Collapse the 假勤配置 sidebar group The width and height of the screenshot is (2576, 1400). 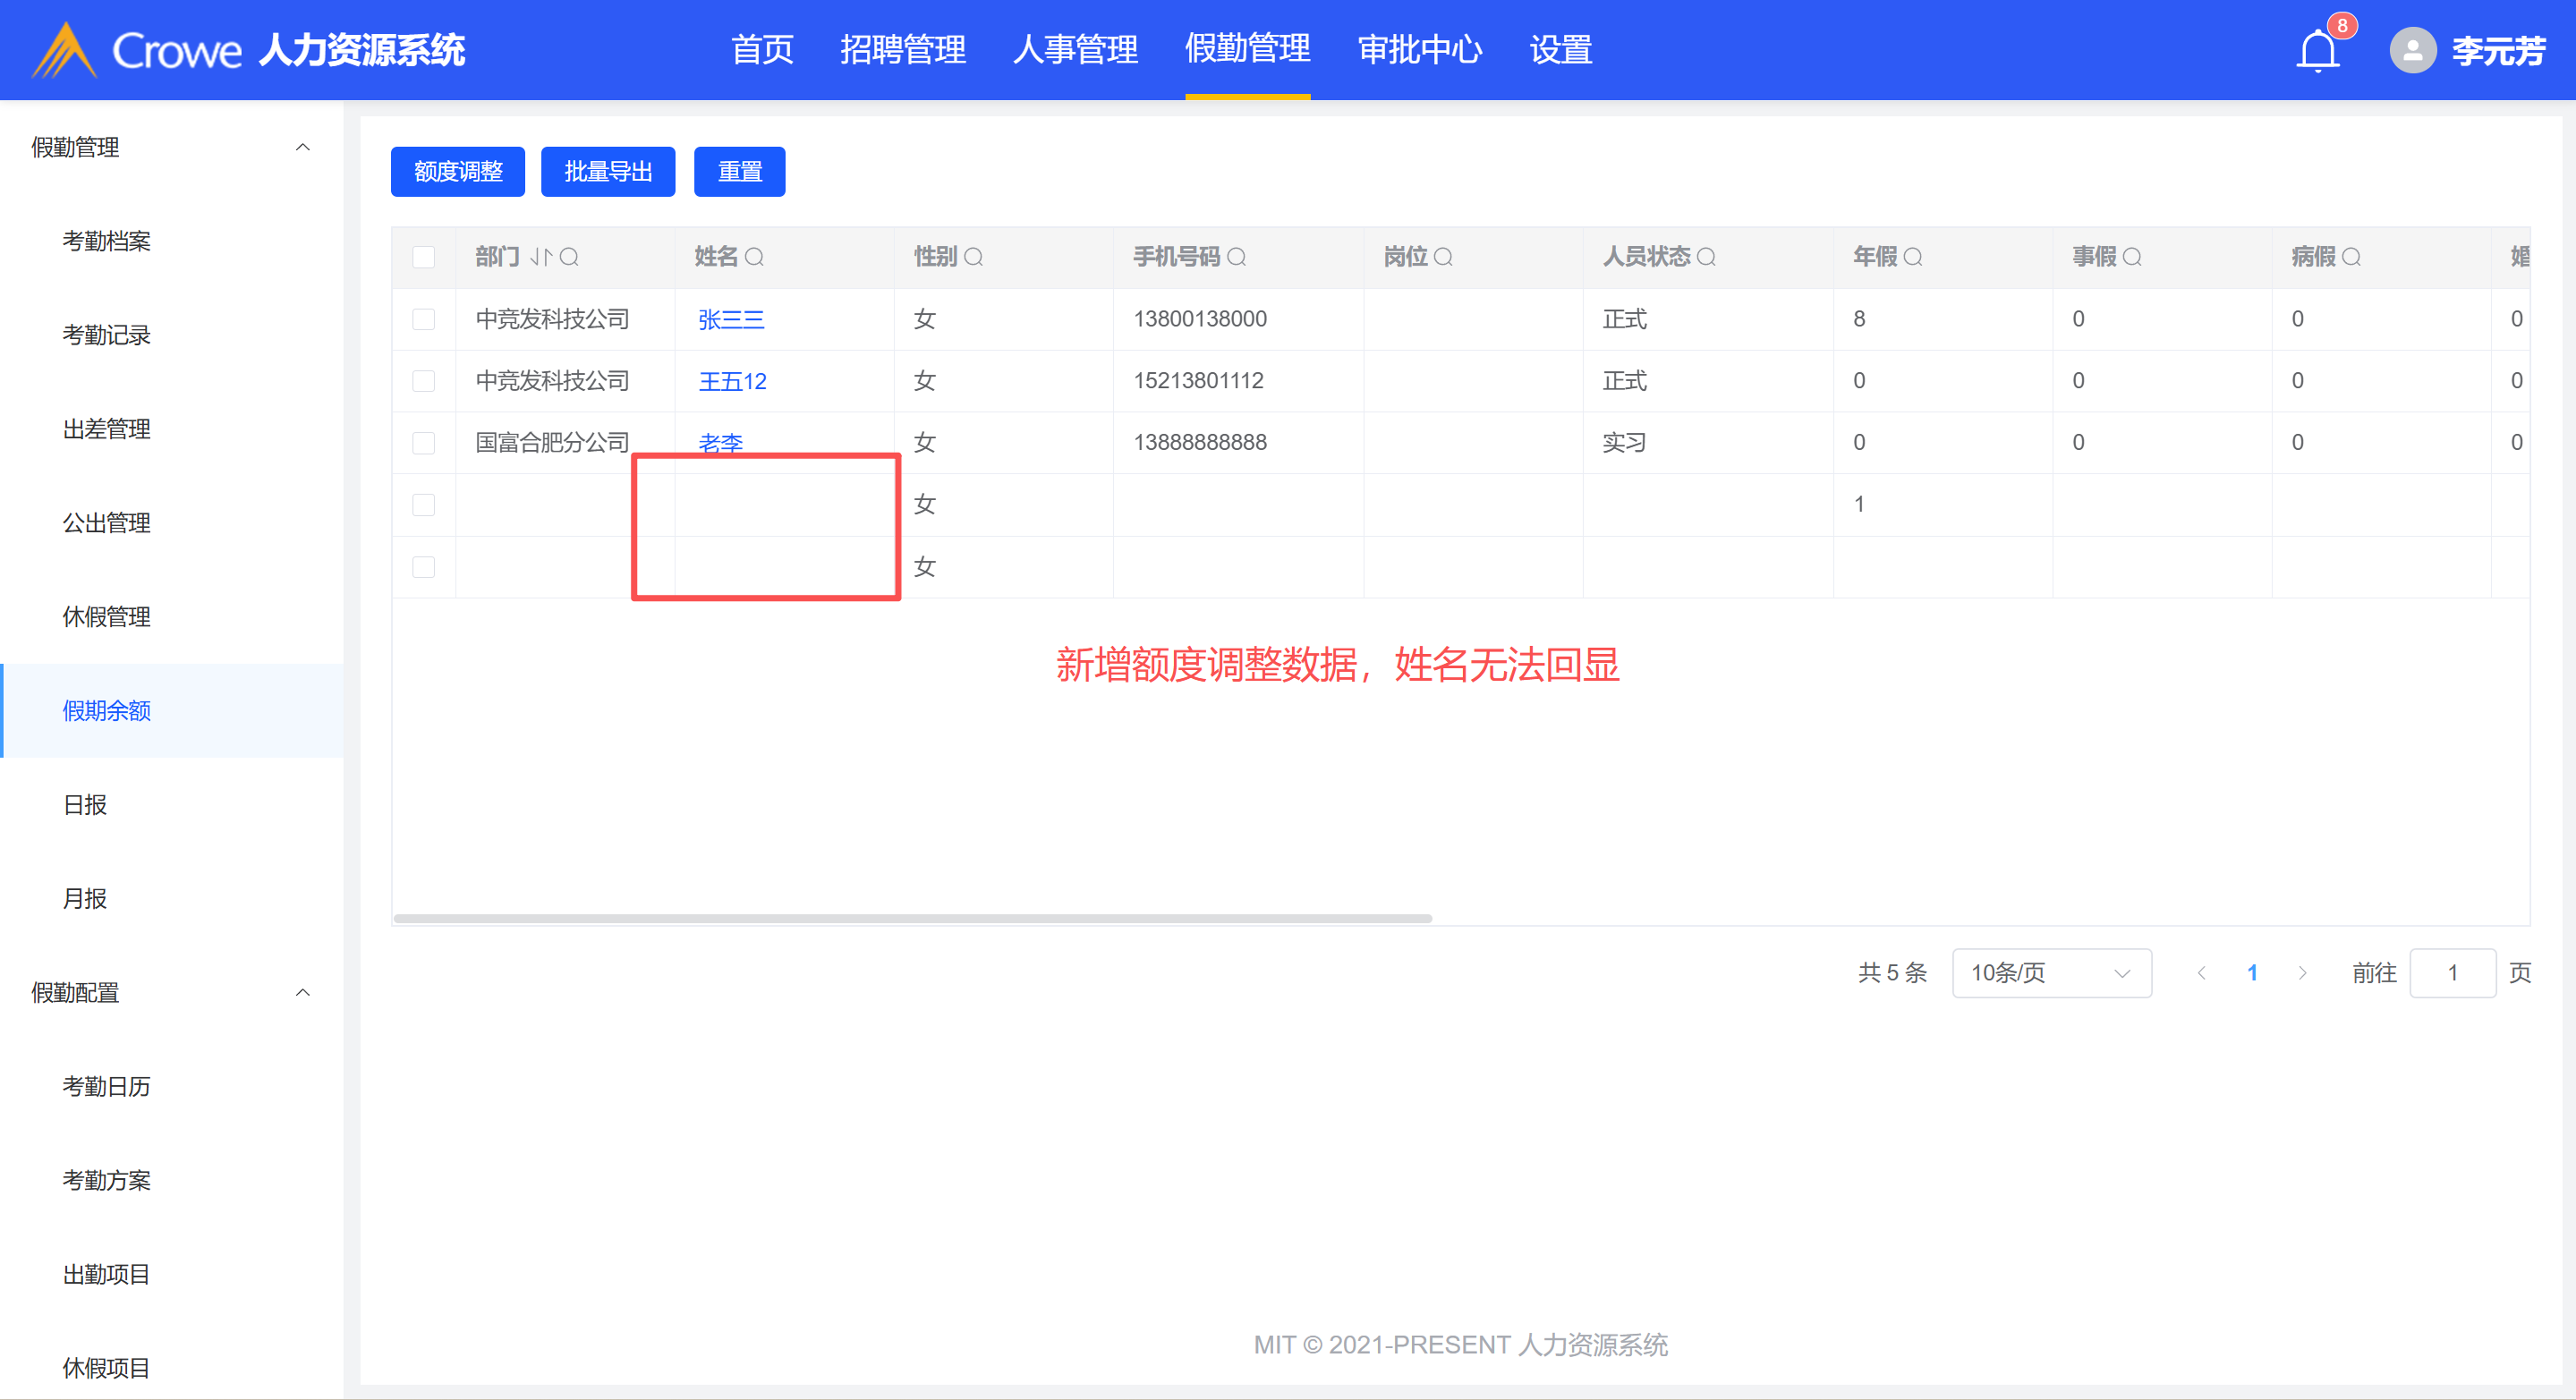pos(303,993)
